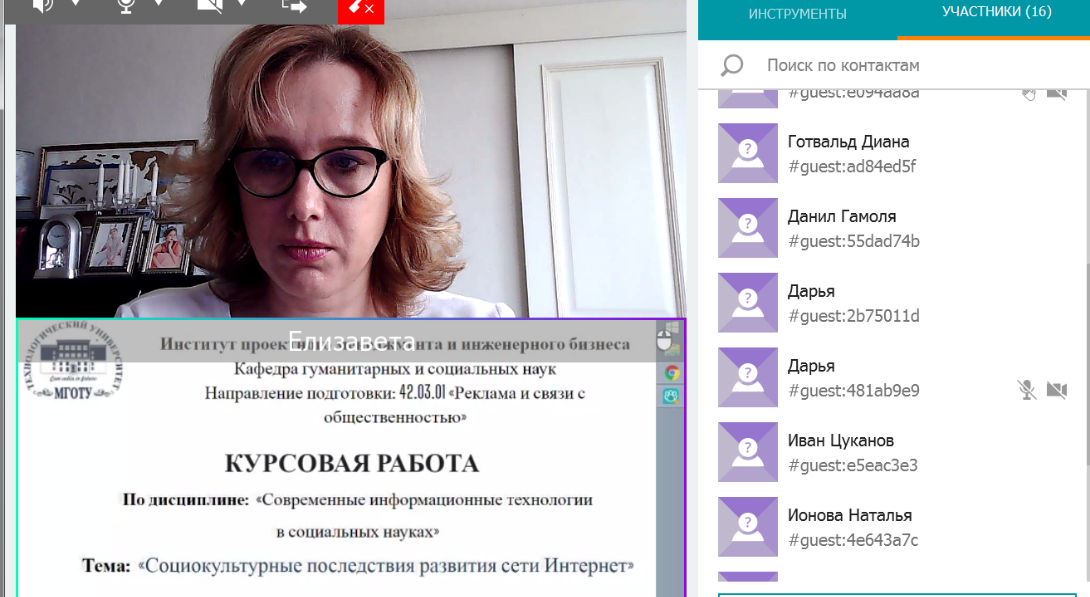Click muted microphone icon for guest 481ab9e9
1090x597 pixels.
(1027, 390)
